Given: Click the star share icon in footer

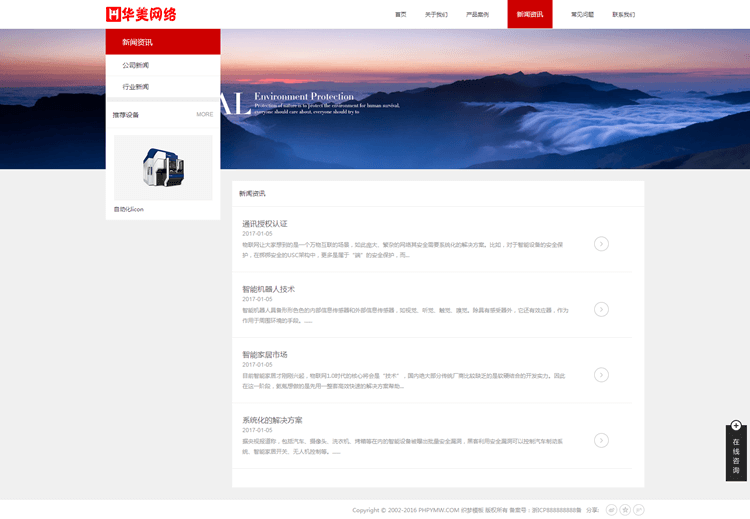Looking at the screenshot, I should pyautogui.click(x=625, y=510).
